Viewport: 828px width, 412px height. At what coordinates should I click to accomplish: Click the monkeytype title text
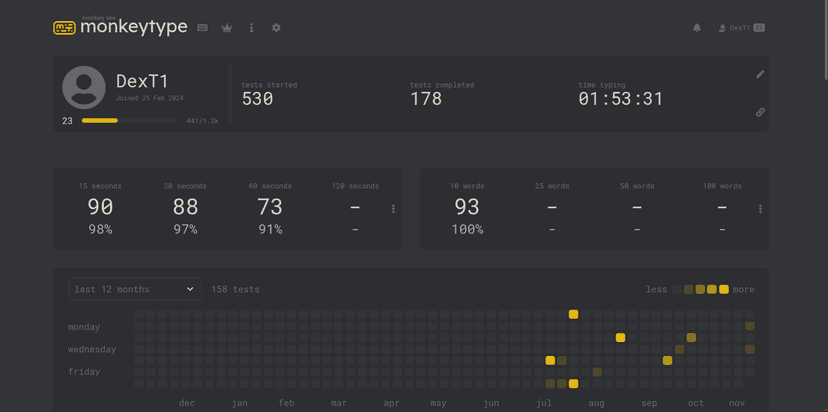click(x=134, y=28)
